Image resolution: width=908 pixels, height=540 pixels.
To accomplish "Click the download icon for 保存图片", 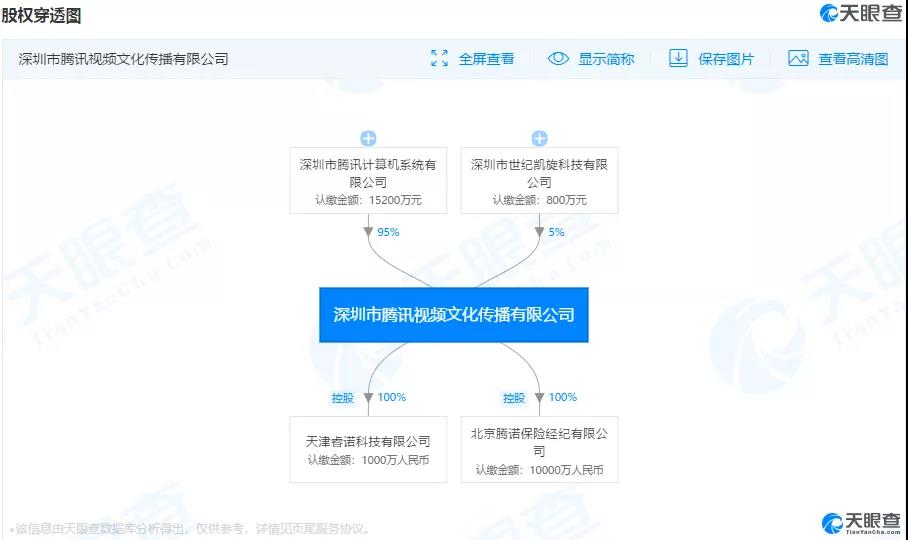I will [x=678, y=58].
